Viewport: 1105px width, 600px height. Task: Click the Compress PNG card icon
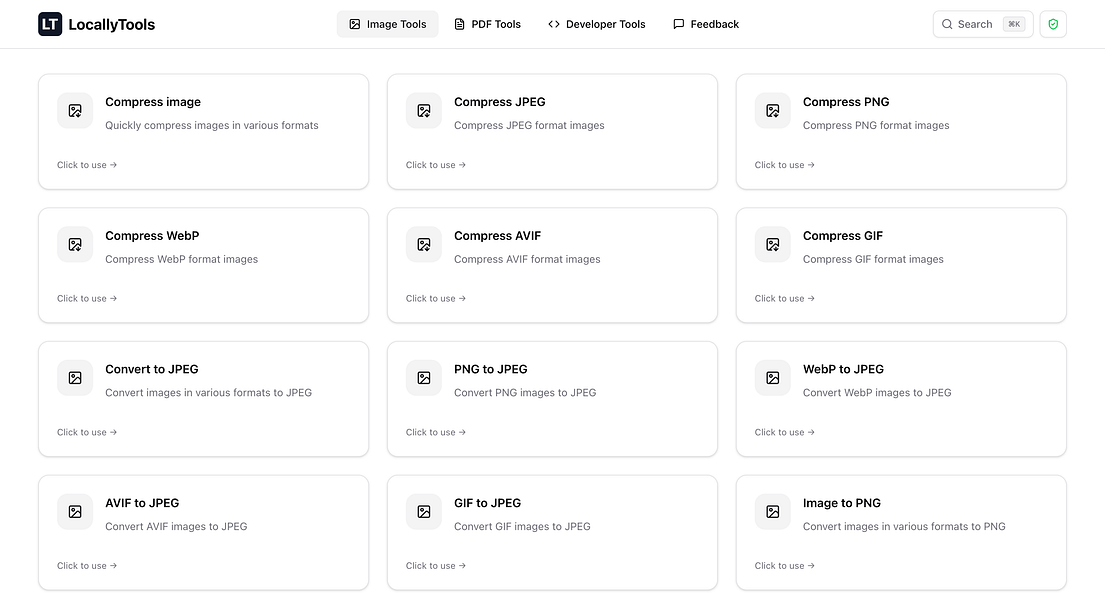pos(772,110)
